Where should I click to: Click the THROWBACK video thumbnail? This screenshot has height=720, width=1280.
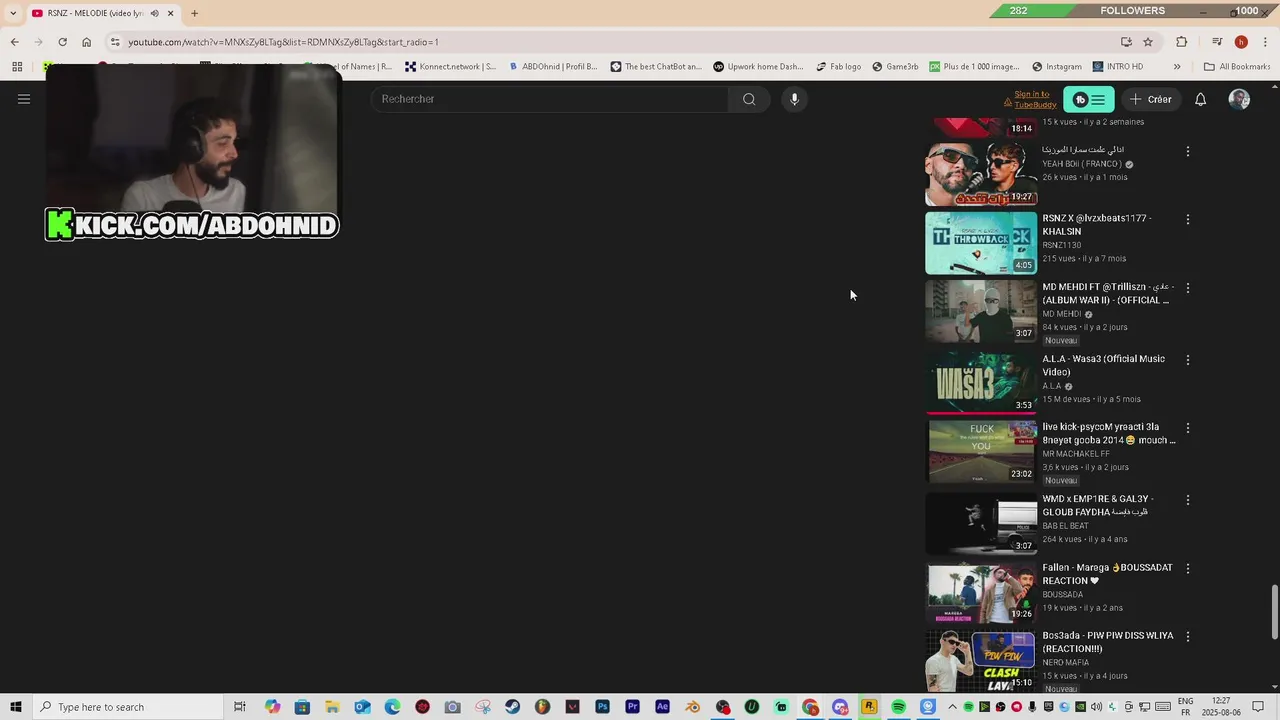[x=981, y=243]
